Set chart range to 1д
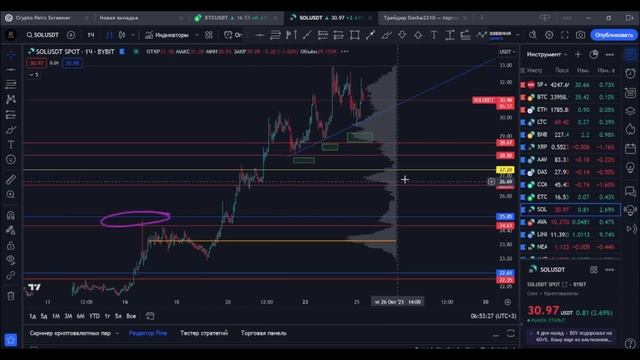 pos(33,316)
